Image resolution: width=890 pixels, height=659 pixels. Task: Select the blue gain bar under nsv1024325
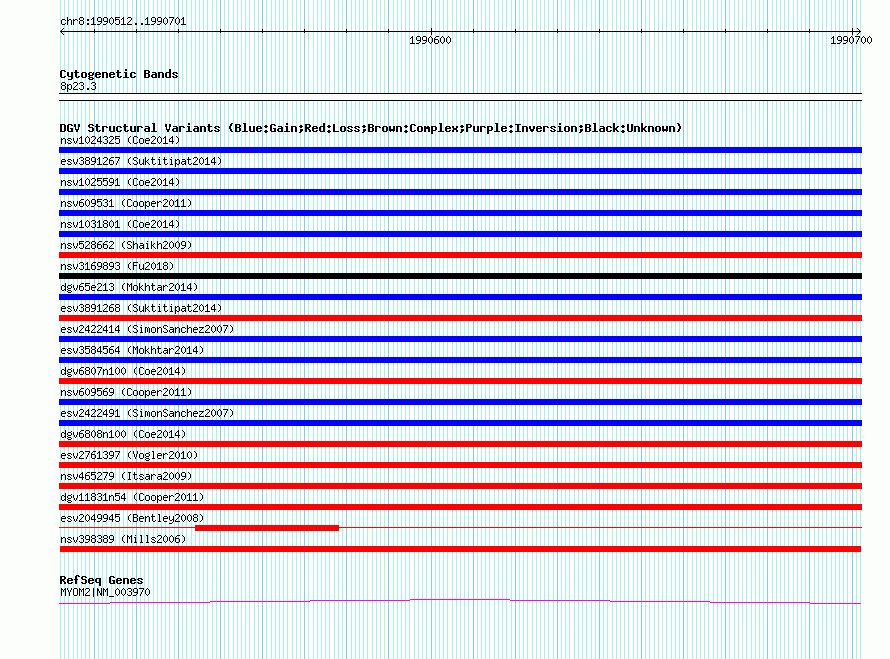pyautogui.click(x=460, y=150)
